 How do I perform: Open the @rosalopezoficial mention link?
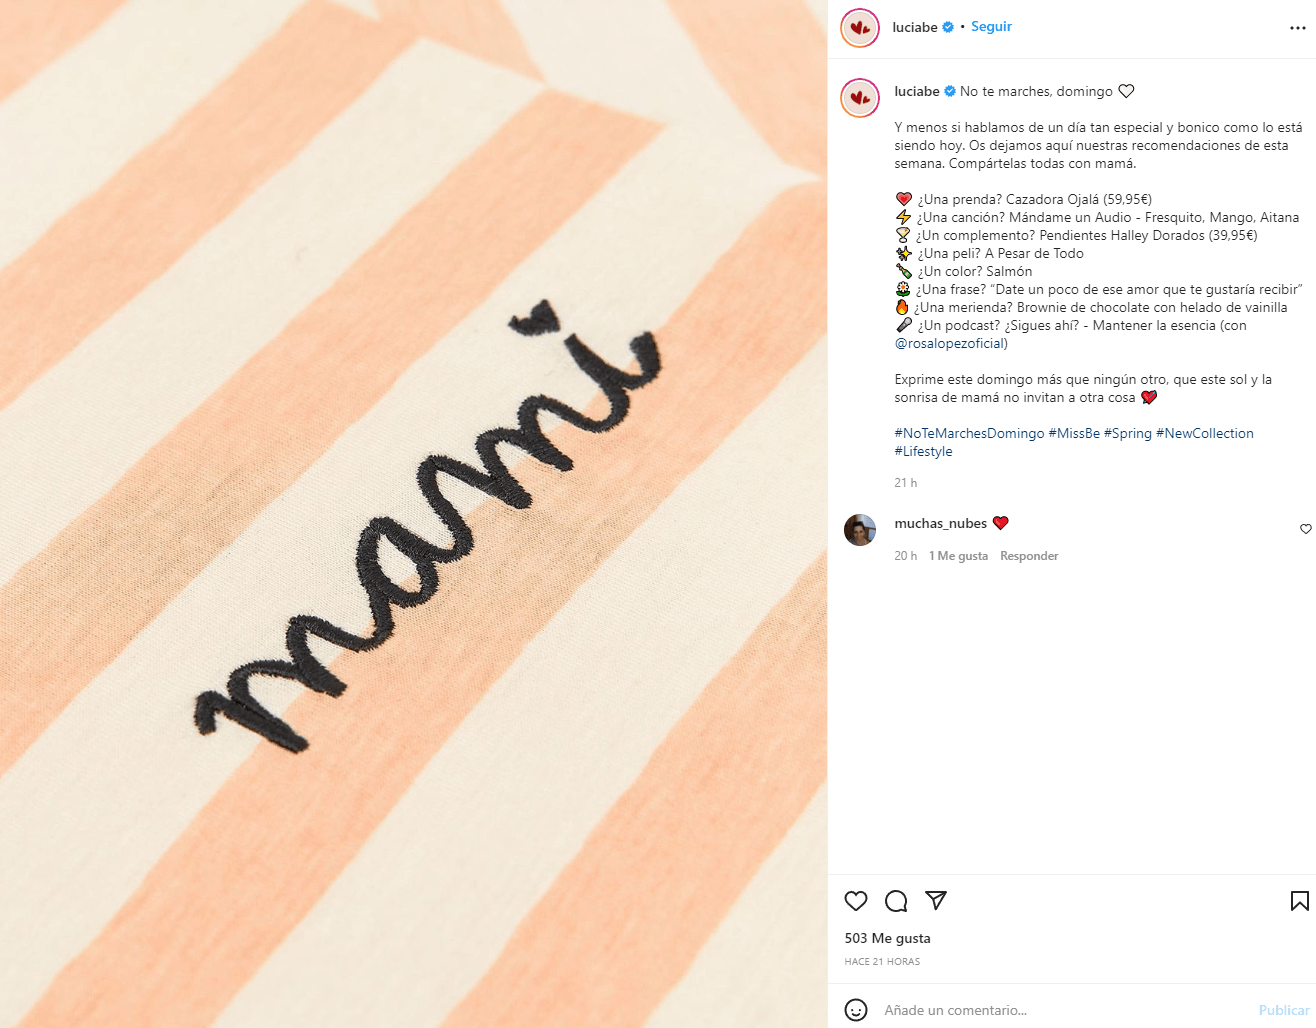point(951,343)
